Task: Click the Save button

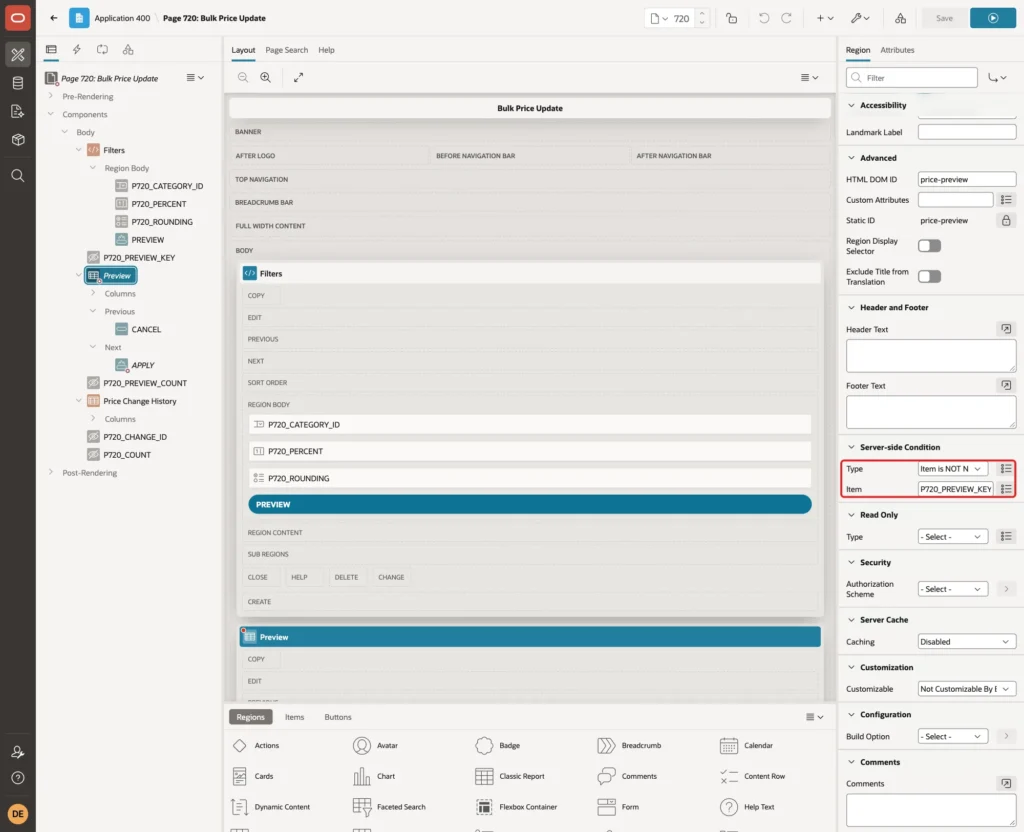Action: [944, 18]
